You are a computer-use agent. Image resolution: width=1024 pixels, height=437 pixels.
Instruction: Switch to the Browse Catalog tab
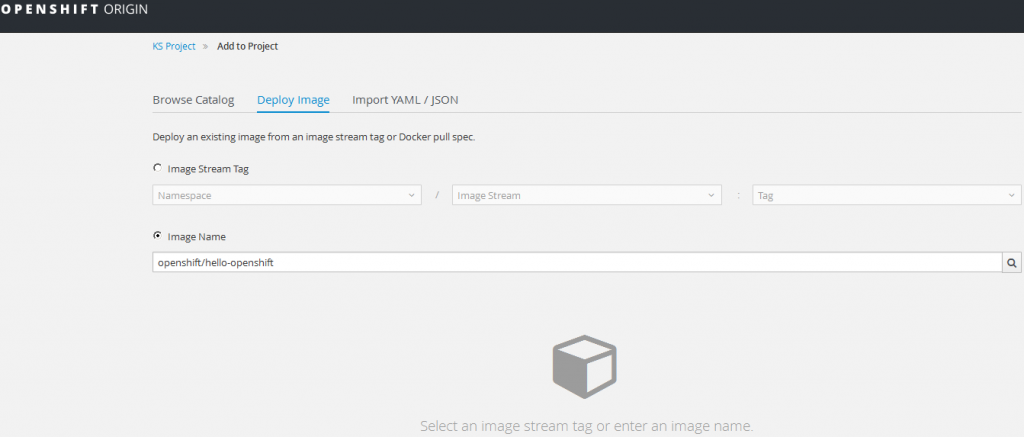193,100
